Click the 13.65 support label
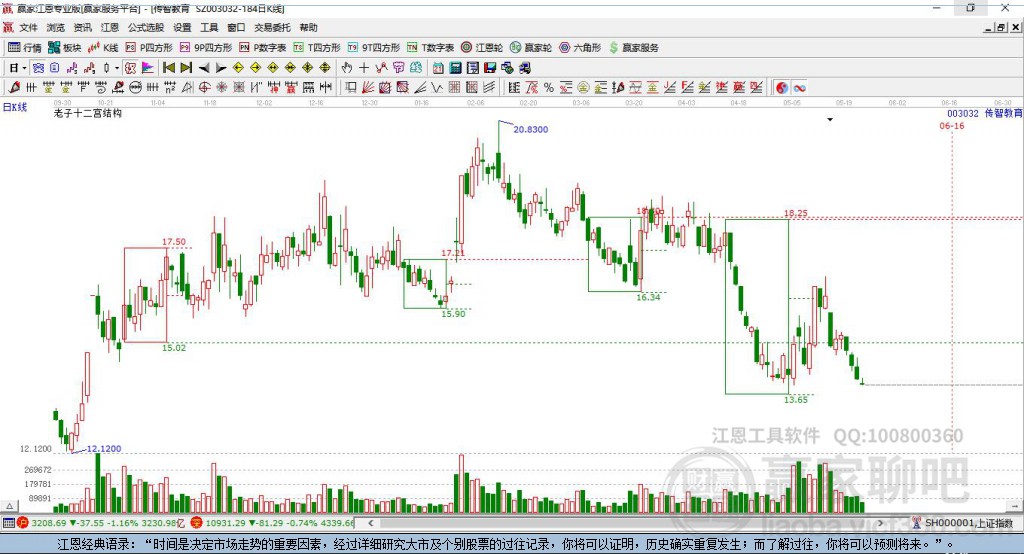1024x554 pixels. 795,400
